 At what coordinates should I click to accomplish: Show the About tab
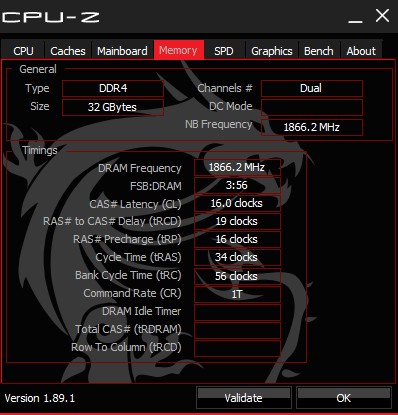pyautogui.click(x=361, y=51)
